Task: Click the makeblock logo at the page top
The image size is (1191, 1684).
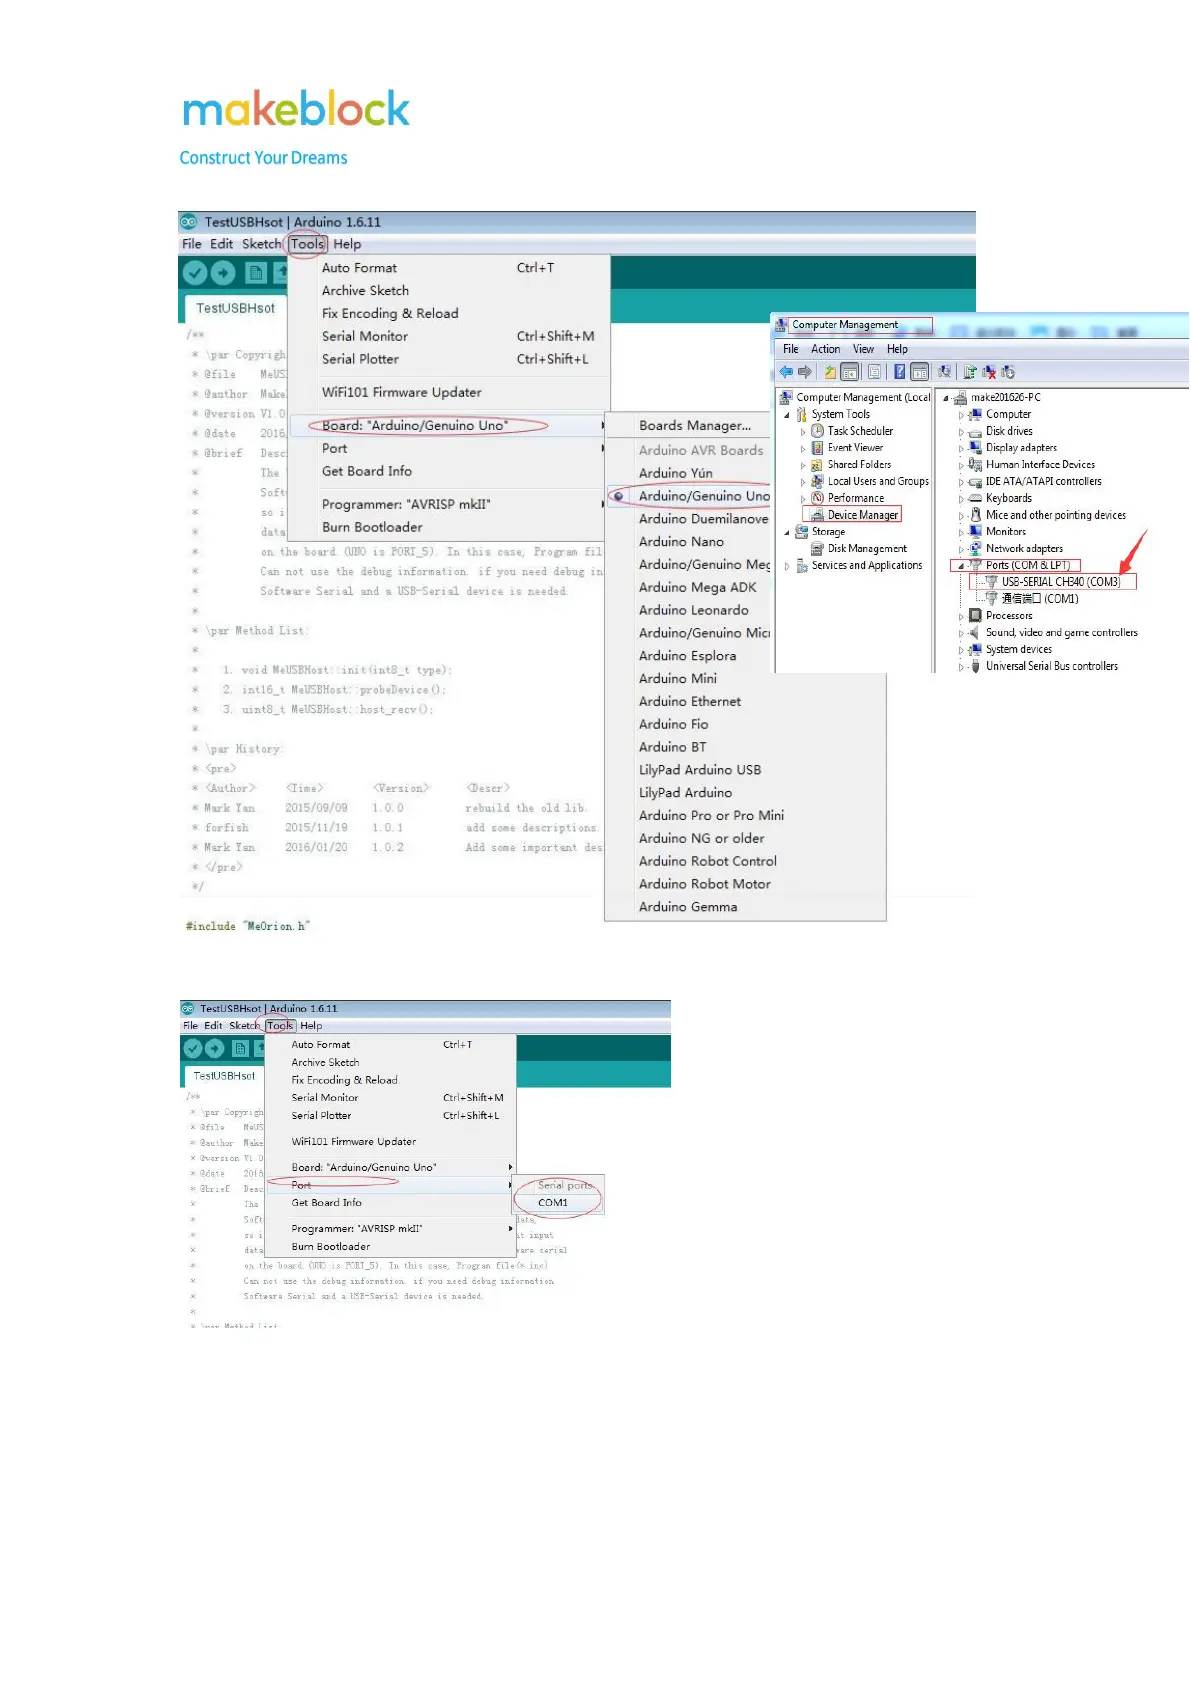Action: pos(296,109)
